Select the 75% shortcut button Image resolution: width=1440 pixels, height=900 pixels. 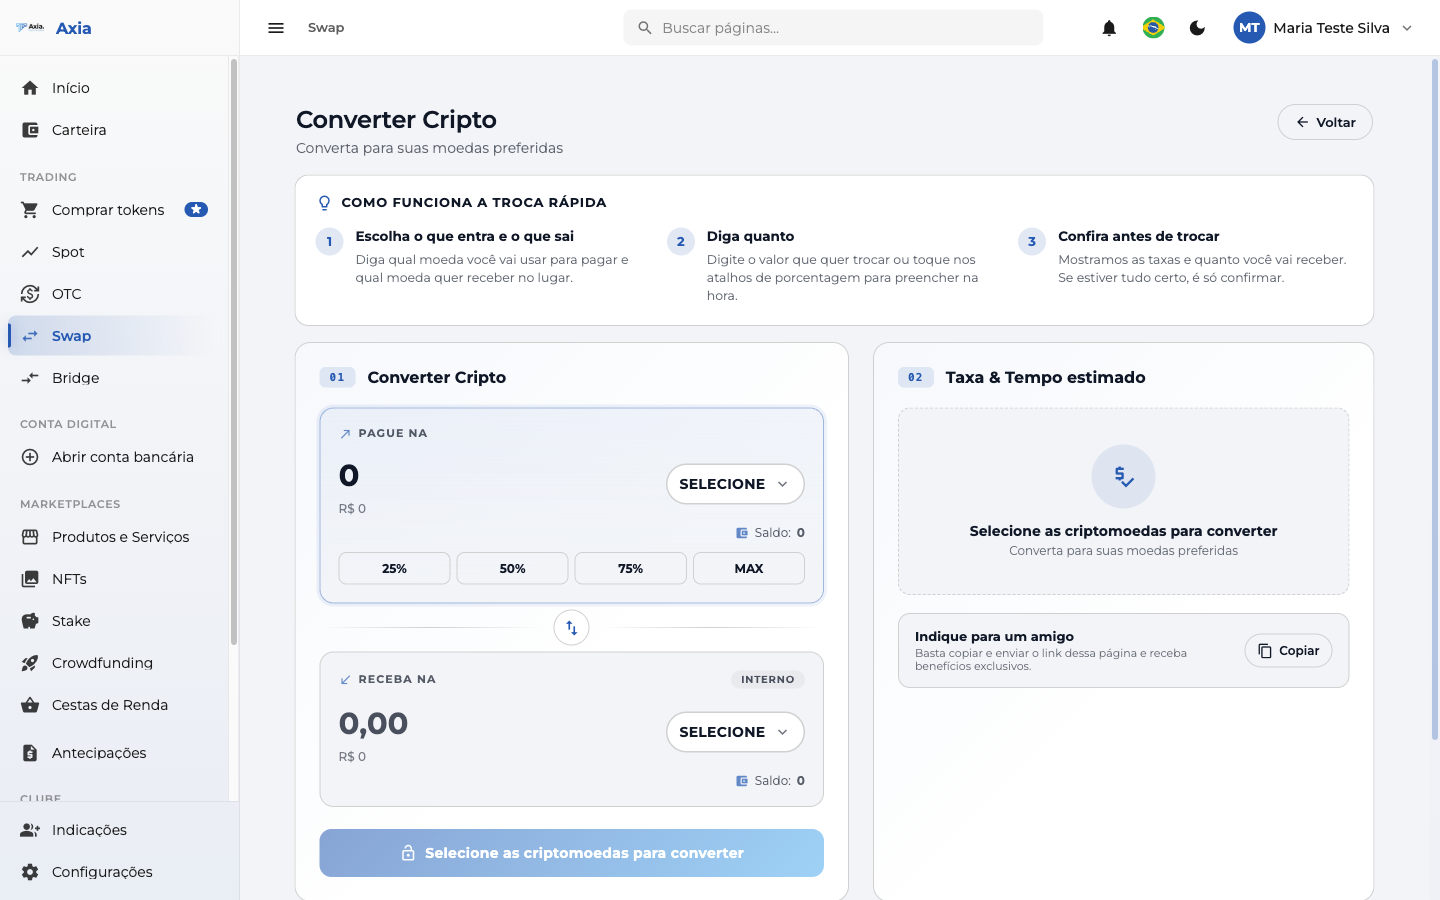pyautogui.click(x=630, y=568)
